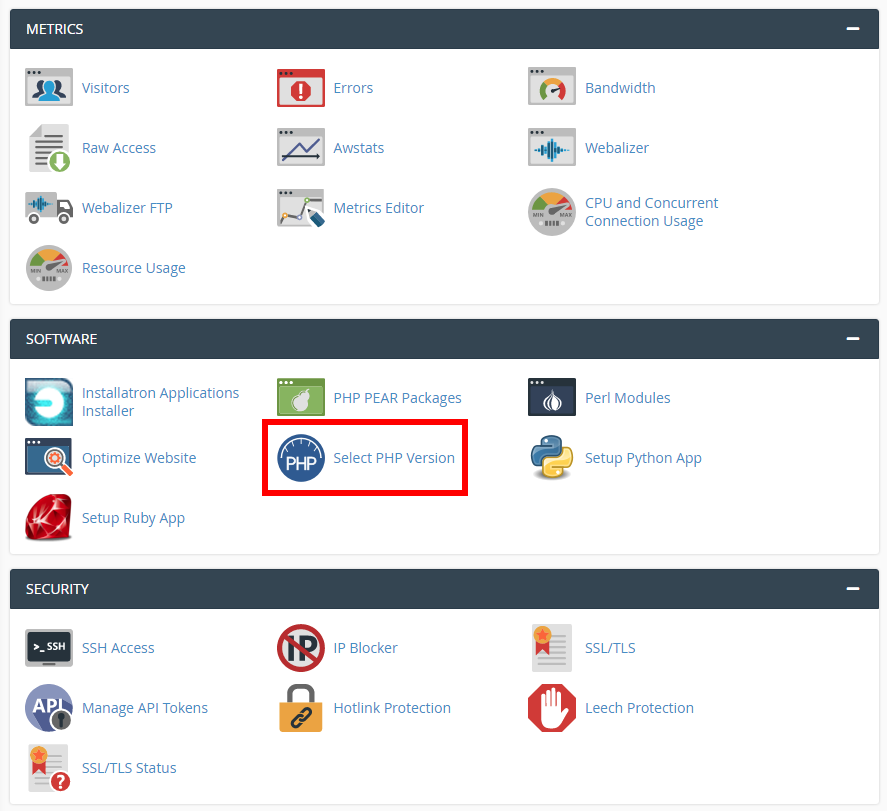This screenshot has height=811, width=887.
Task: Click the Select PHP Version icon
Action: point(300,459)
